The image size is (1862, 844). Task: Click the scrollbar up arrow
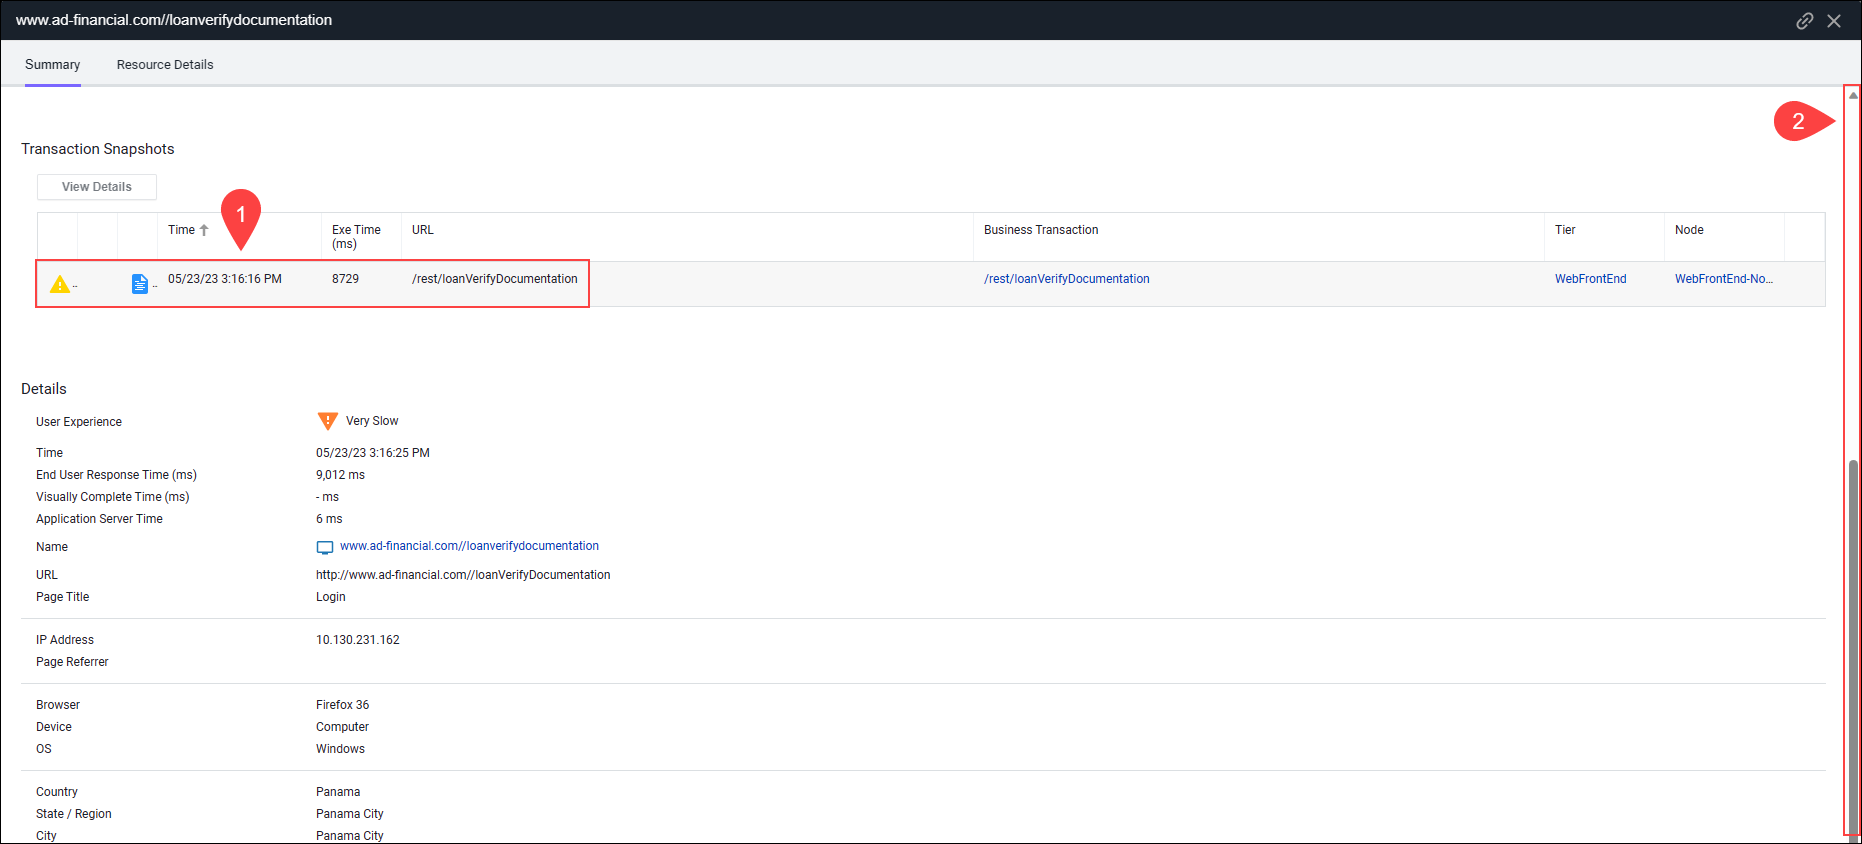coord(1853,96)
